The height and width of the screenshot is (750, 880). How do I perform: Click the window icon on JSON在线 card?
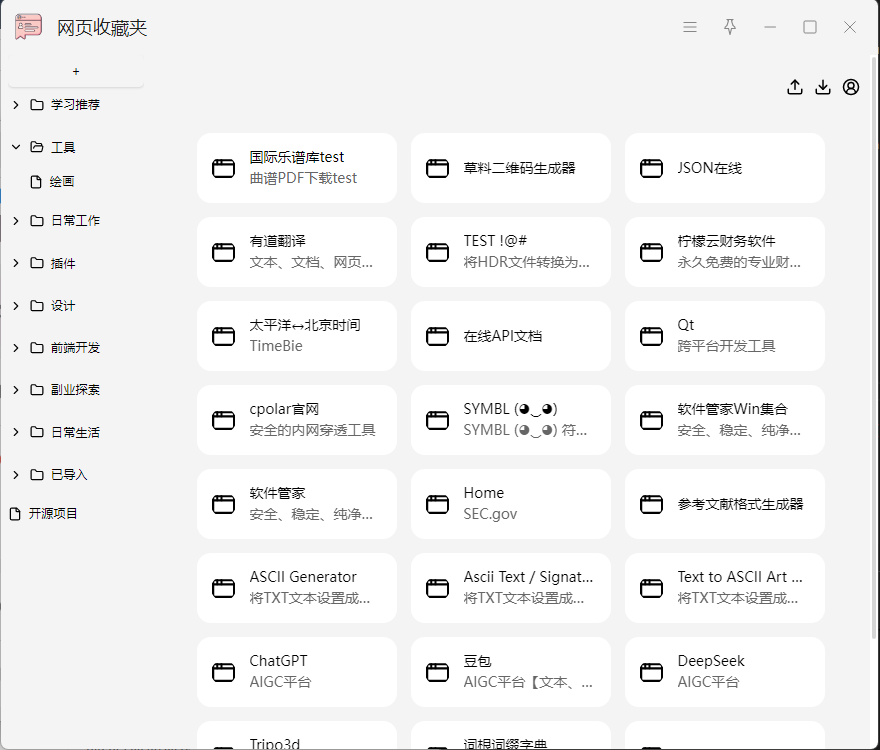[652, 168]
